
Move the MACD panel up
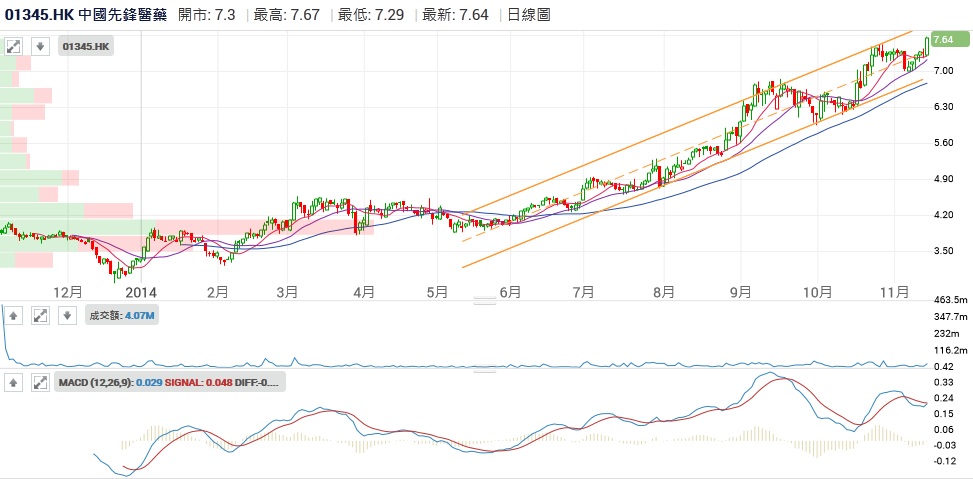14,382
